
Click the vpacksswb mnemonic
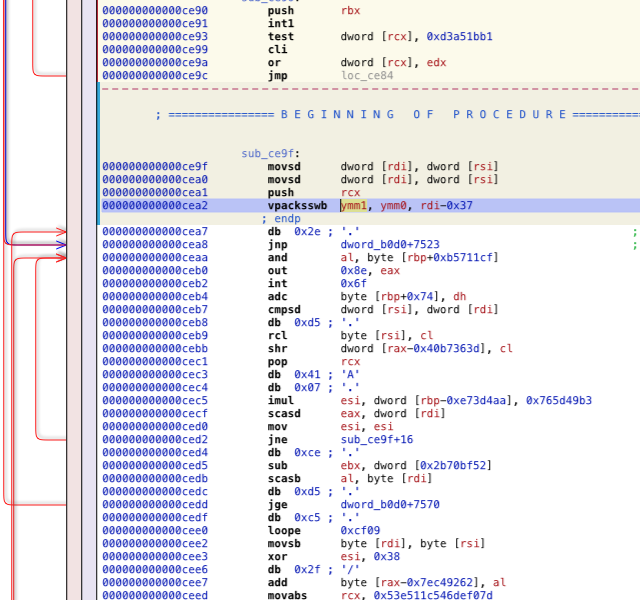click(297, 205)
